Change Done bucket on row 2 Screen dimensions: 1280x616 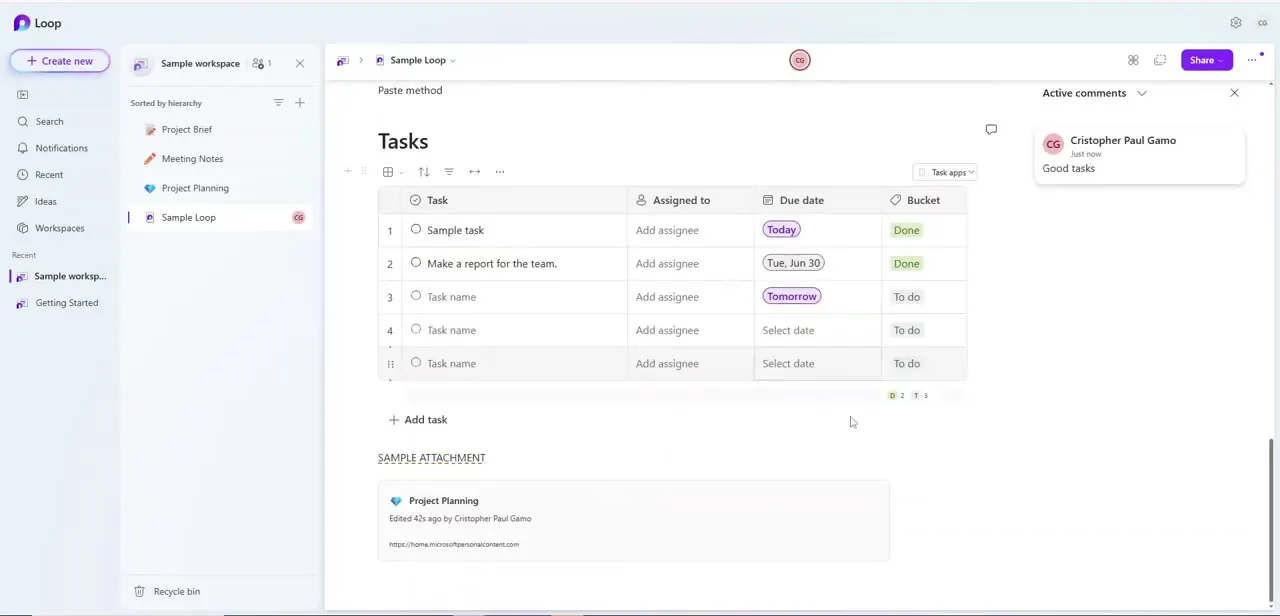point(906,264)
